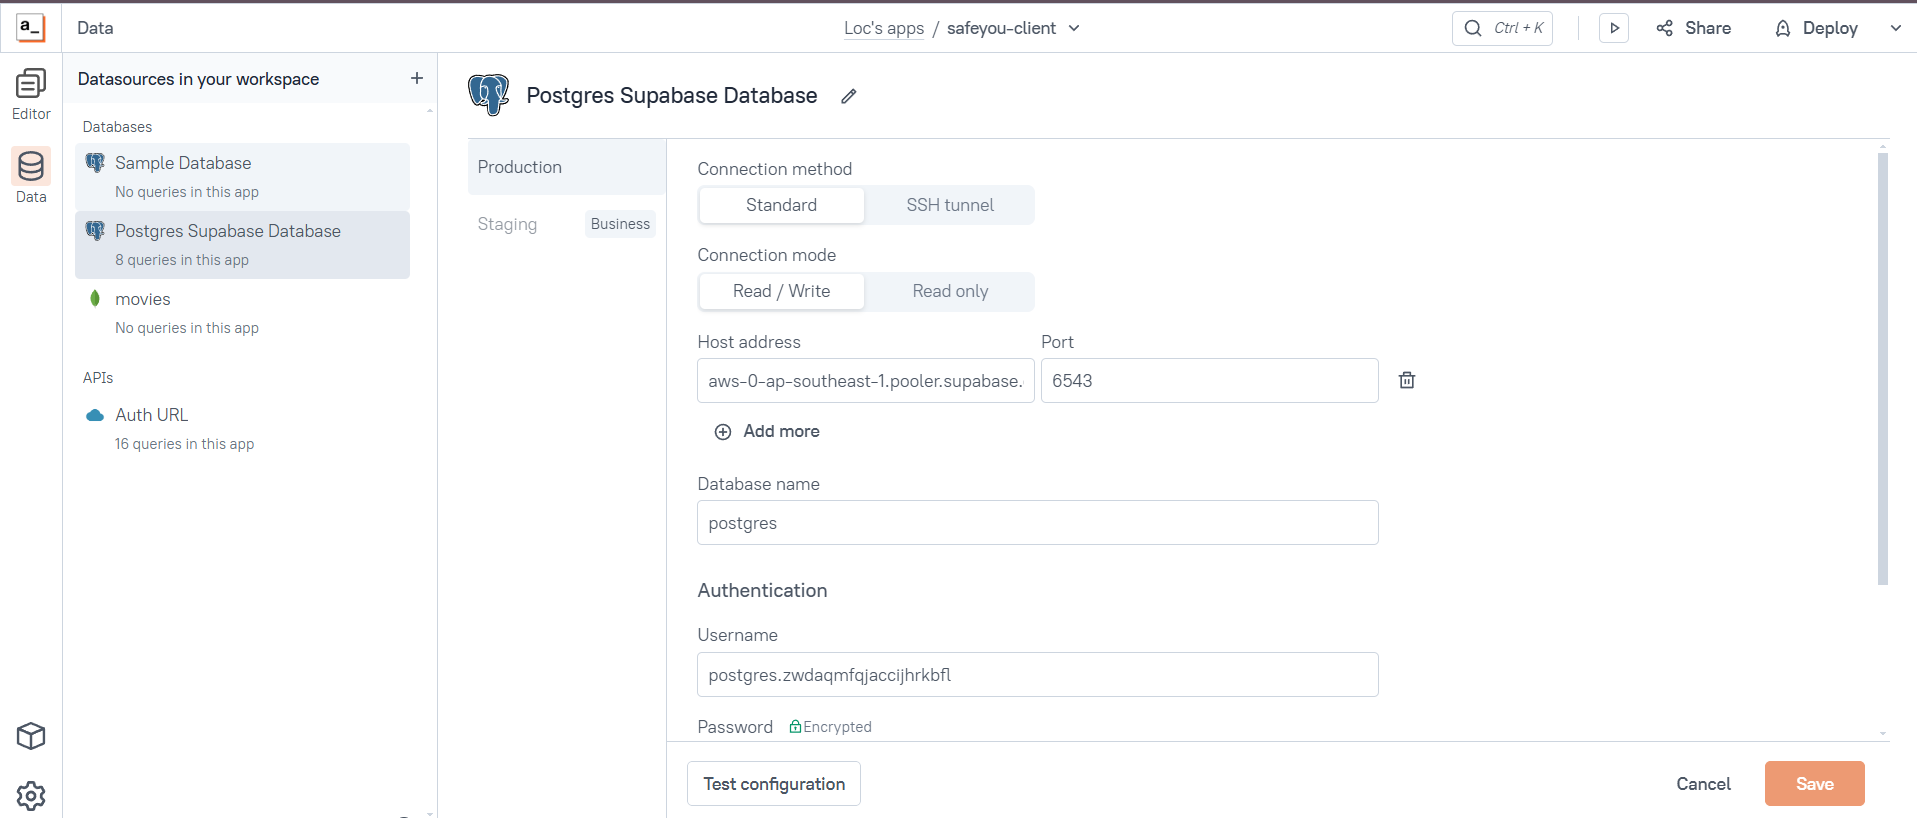
Task: Cancel datasource changes
Action: click(x=1703, y=784)
